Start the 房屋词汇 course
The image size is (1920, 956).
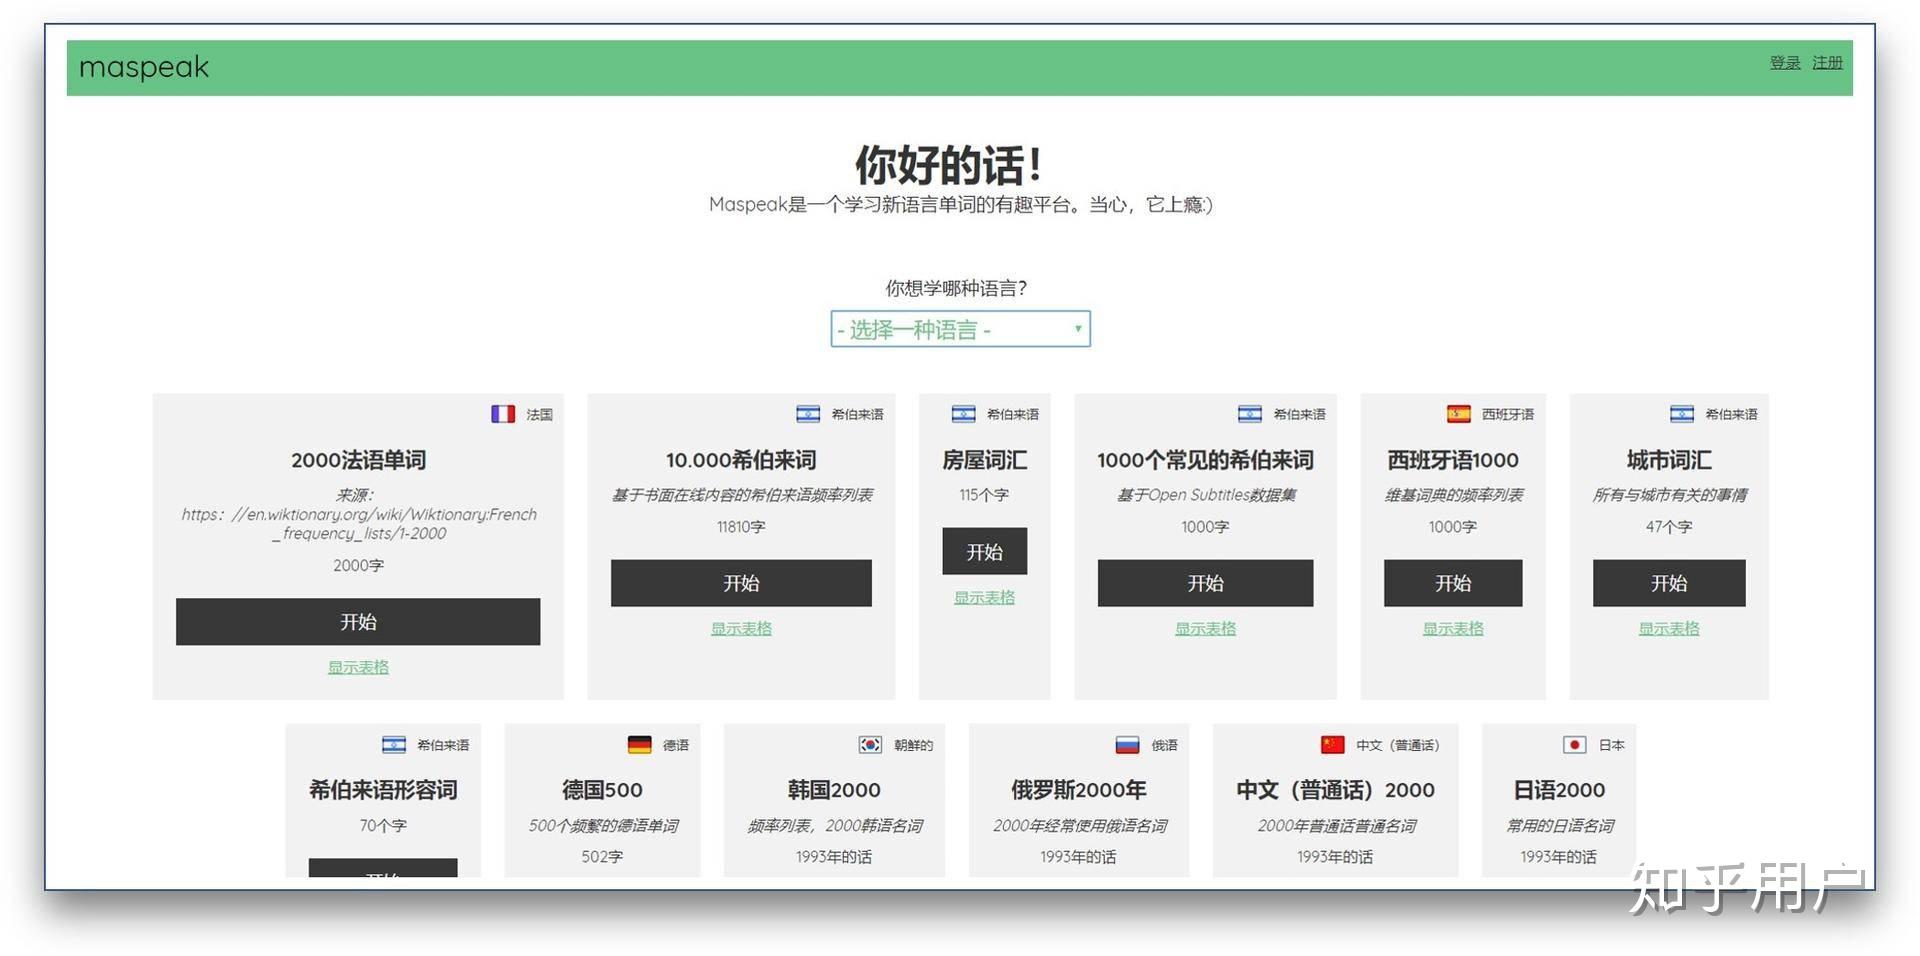[984, 551]
